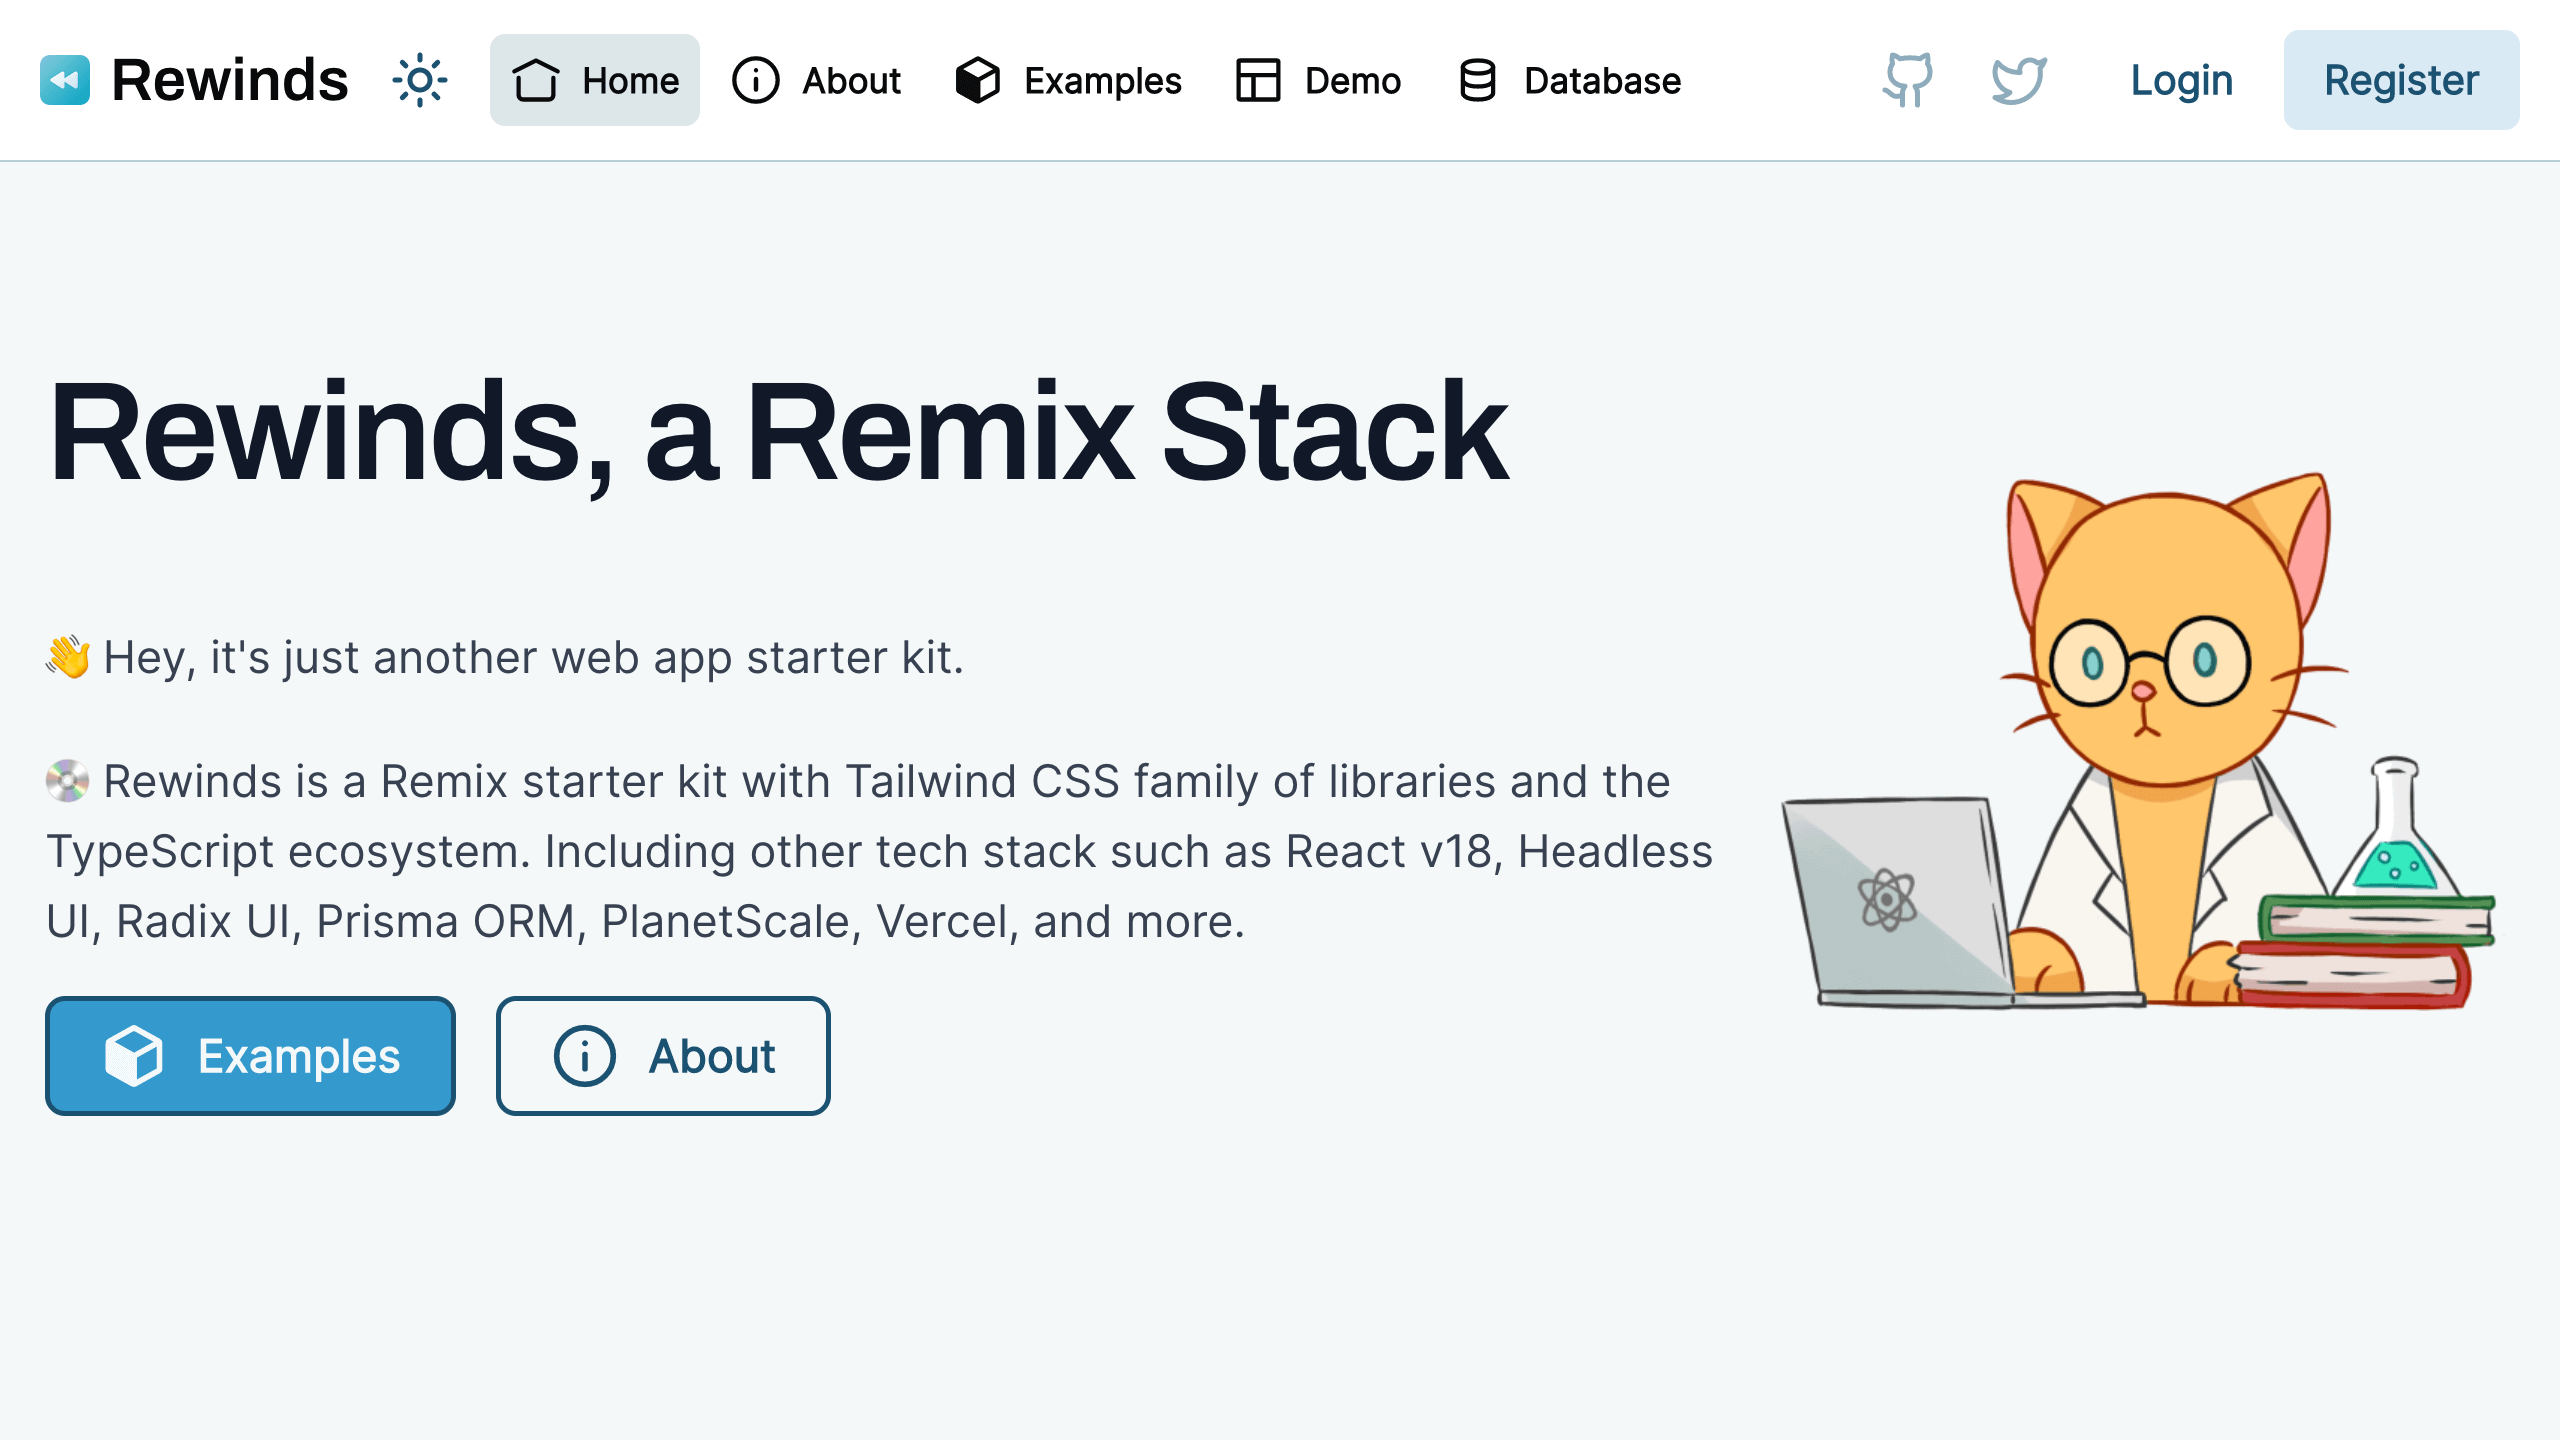Screen dimensions: 2560x1440
Task: Open the GitHub icon link
Action: pos(1908,80)
